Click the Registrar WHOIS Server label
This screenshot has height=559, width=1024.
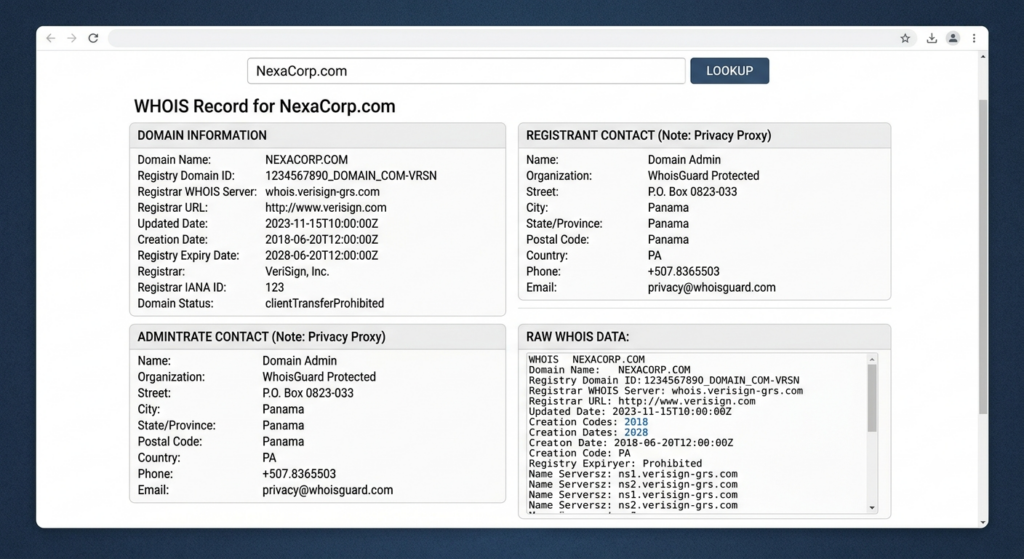(197, 192)
